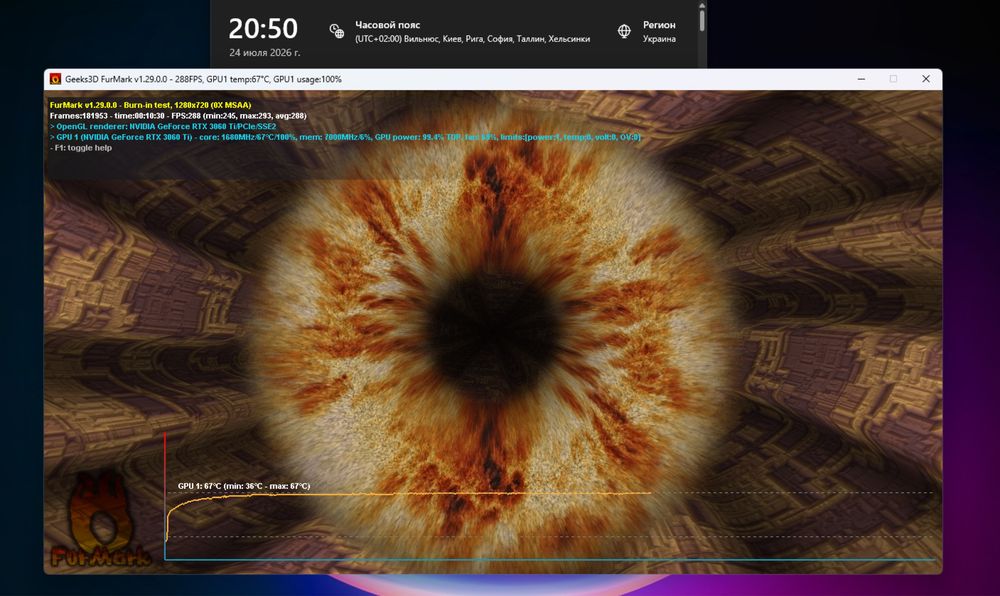Click the yellow Burn-in test header line

151,105
